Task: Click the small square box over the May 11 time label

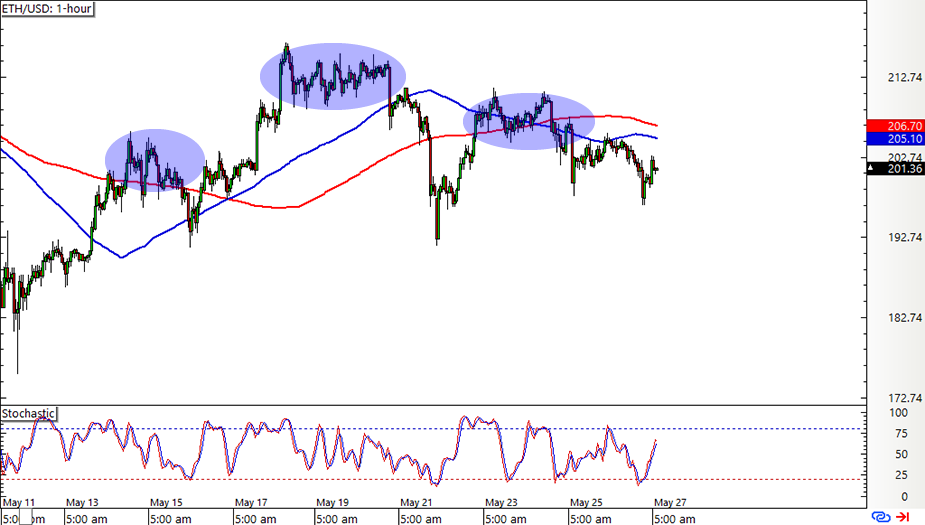Action: [25, 517]
